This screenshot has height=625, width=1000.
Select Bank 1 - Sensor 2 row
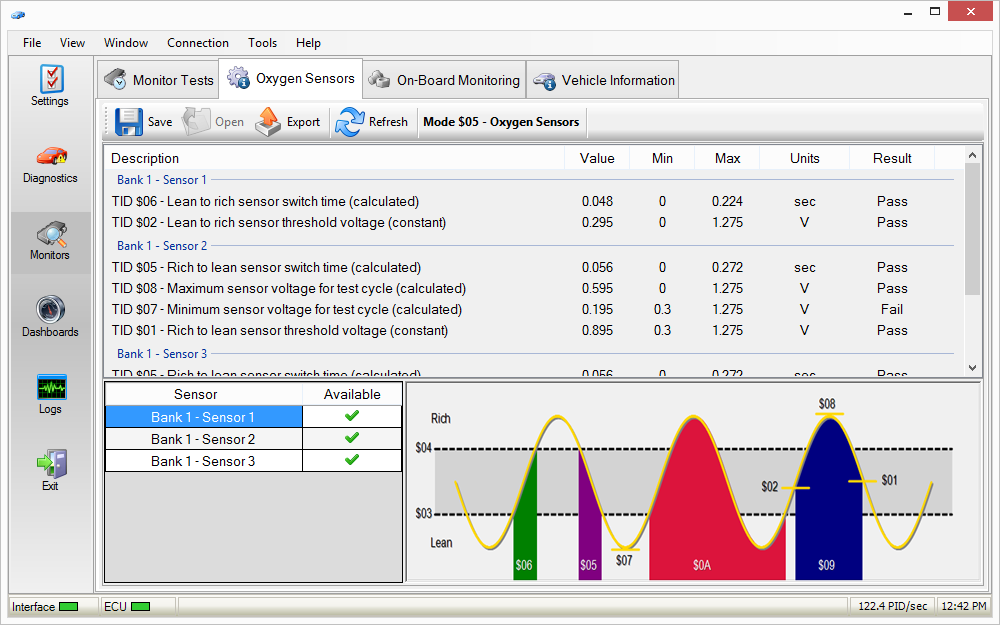coord(203,439)
